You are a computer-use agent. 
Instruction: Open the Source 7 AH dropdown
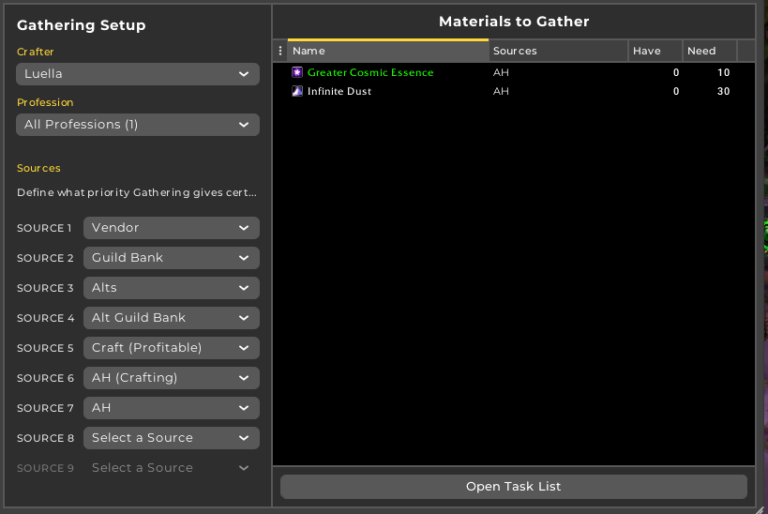[171, 408]
